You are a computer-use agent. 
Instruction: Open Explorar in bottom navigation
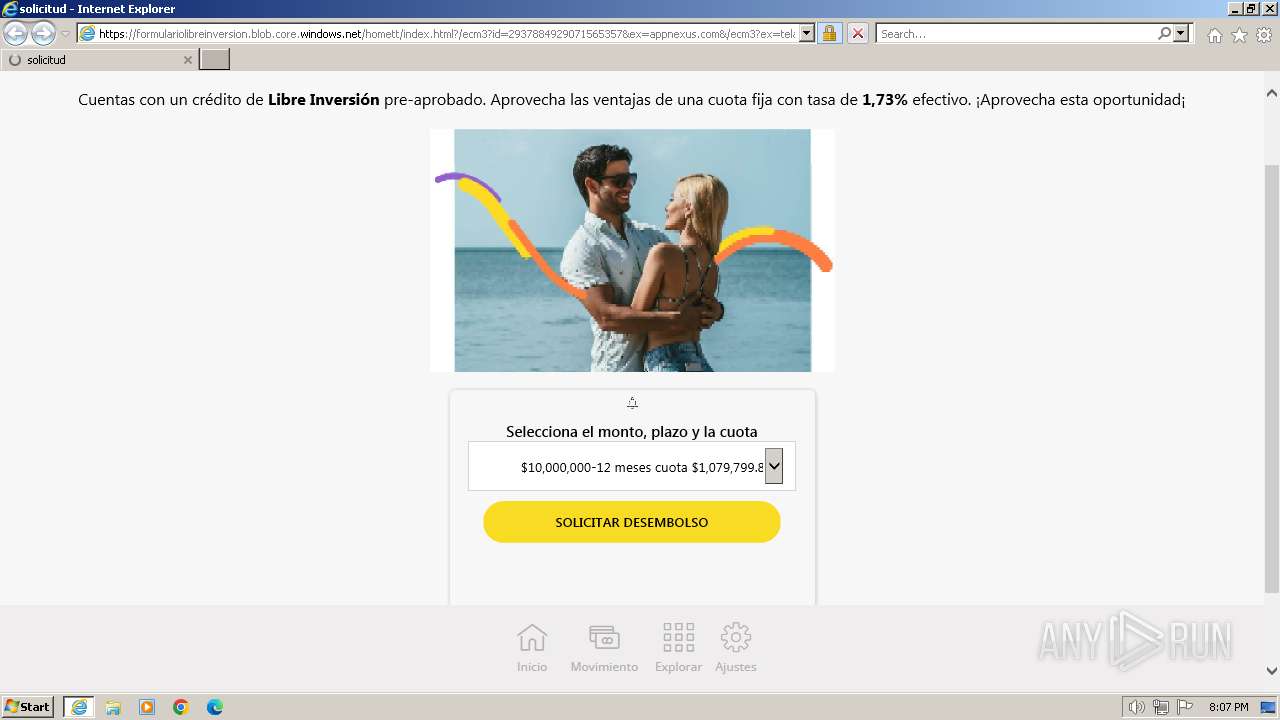(678, 648)
